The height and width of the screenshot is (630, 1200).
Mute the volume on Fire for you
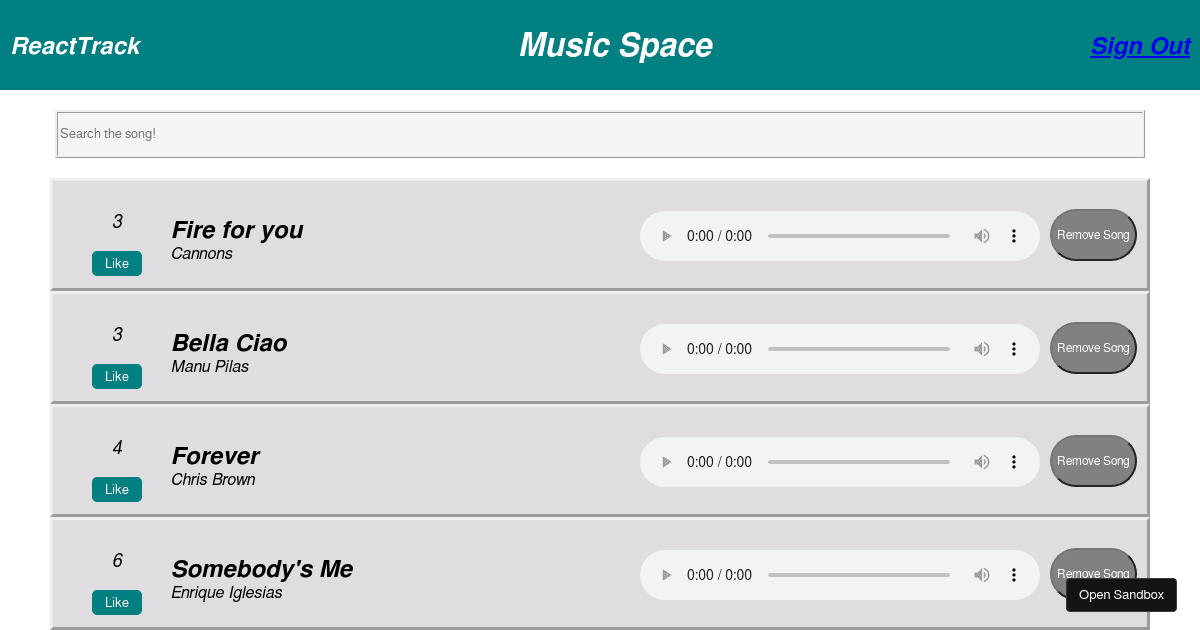pyautogui.click(x=982, y=236)
